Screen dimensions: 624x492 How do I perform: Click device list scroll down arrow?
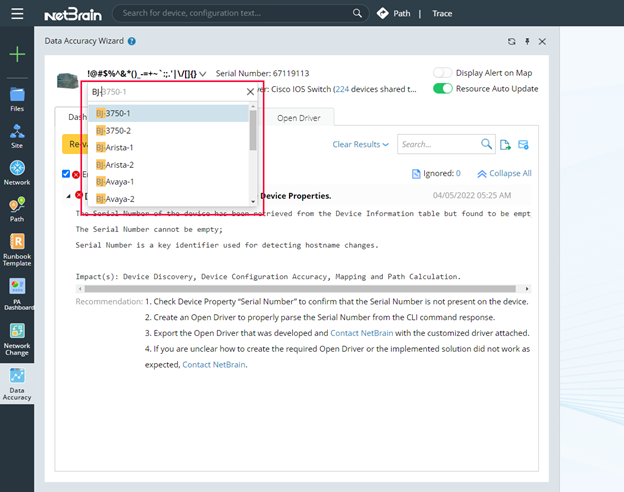tap(253, 201)
